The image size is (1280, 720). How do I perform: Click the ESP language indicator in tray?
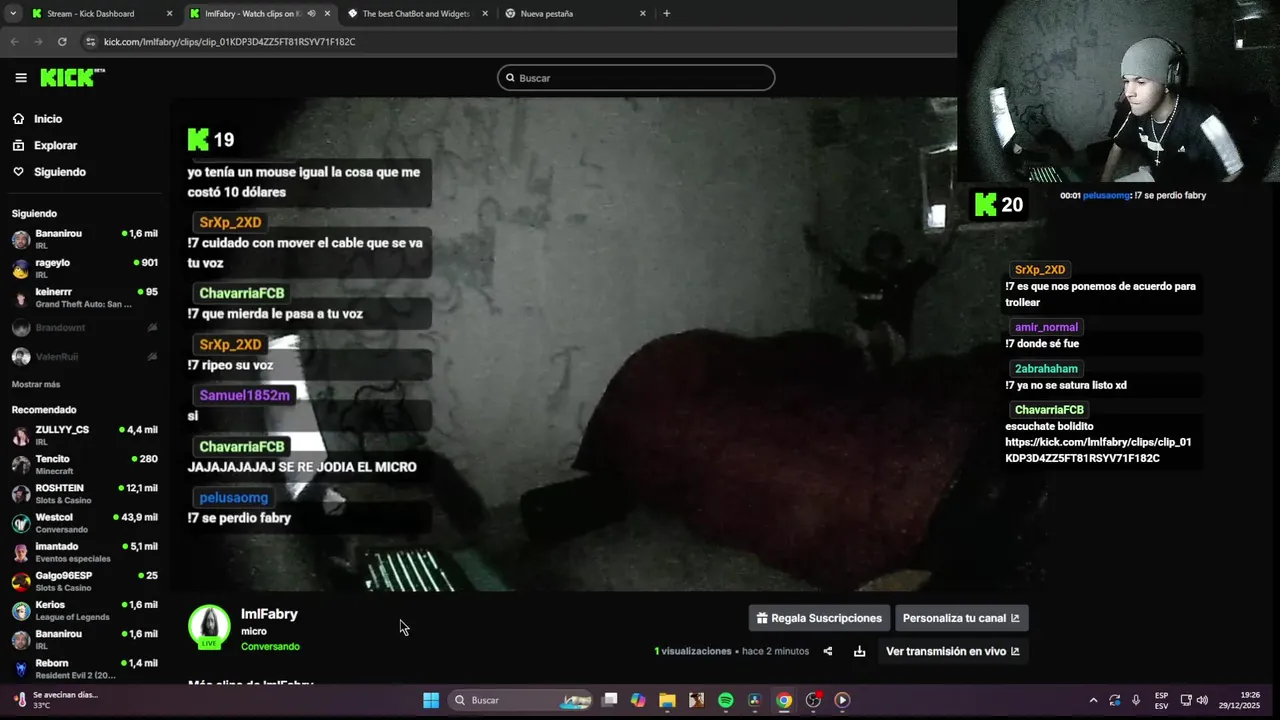click(x=1161, y=700)
